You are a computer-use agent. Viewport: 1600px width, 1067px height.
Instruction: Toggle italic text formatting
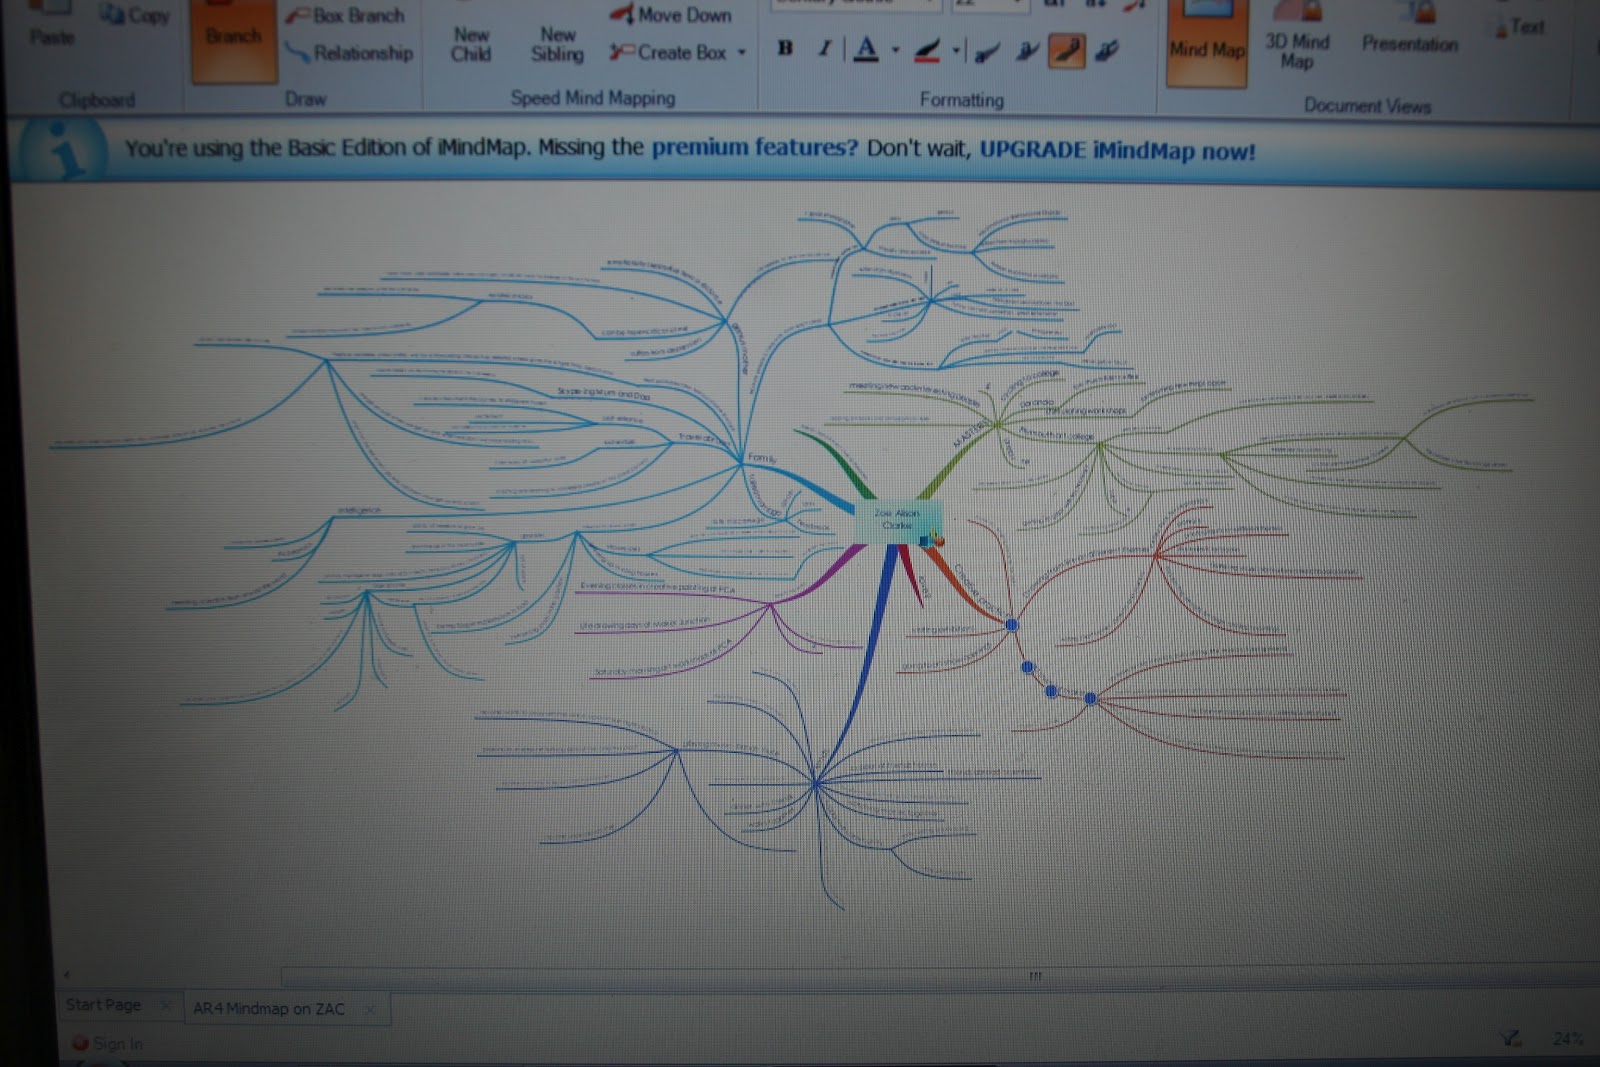pyautogui.click(x=824, y=47)
